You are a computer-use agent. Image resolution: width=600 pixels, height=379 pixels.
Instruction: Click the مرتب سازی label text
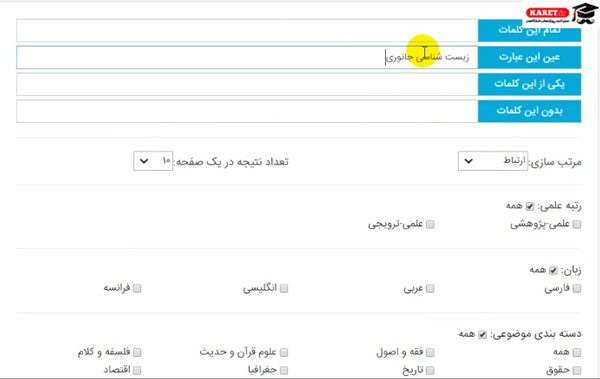555,162
